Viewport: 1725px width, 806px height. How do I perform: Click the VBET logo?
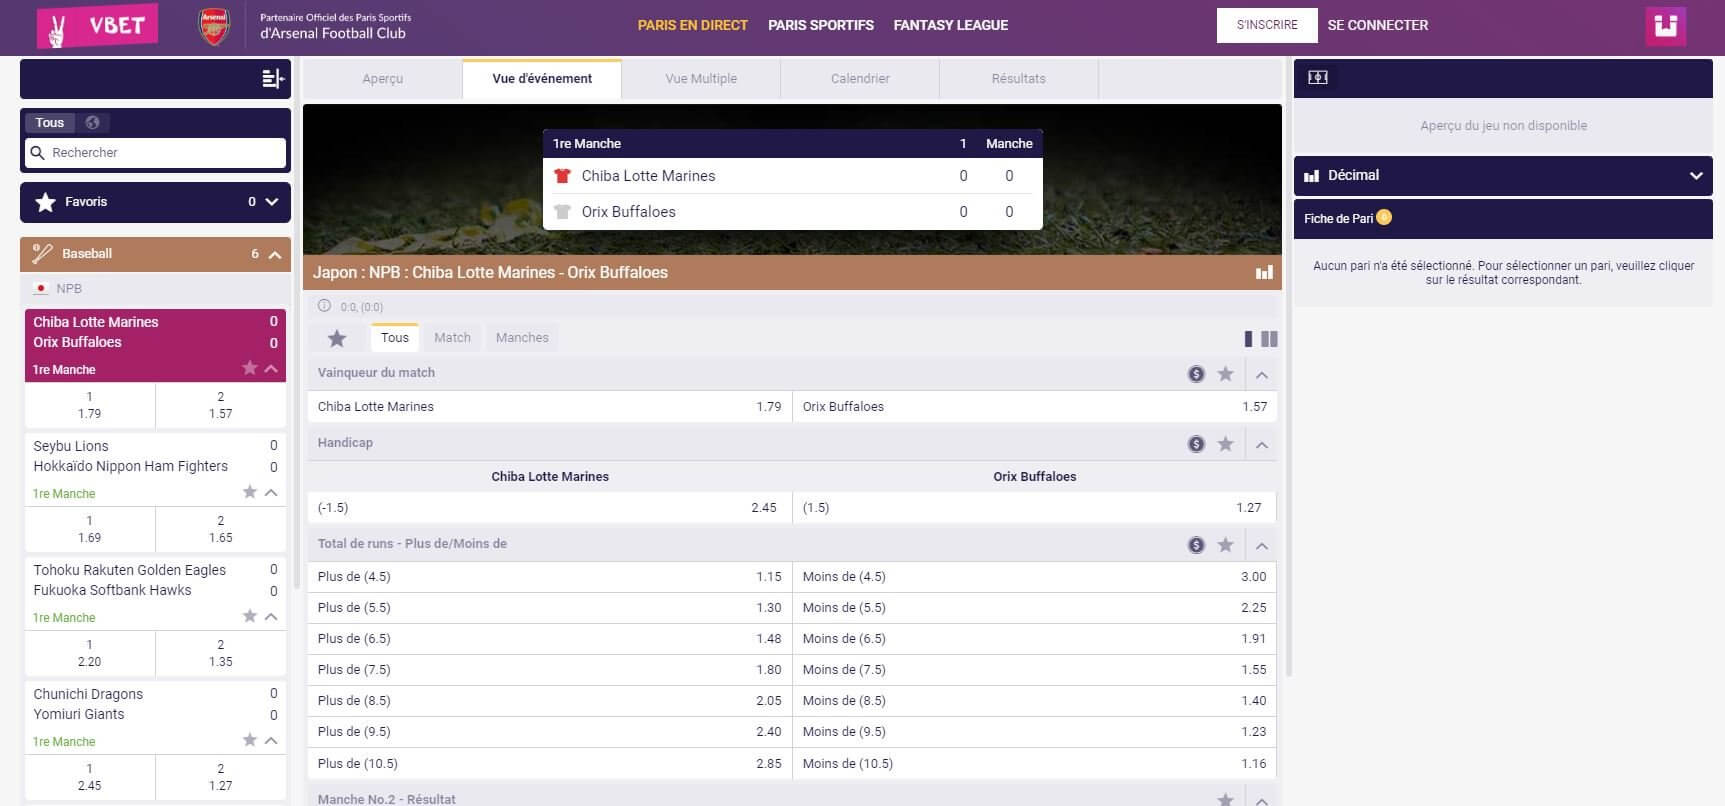[x=98, y=27]
